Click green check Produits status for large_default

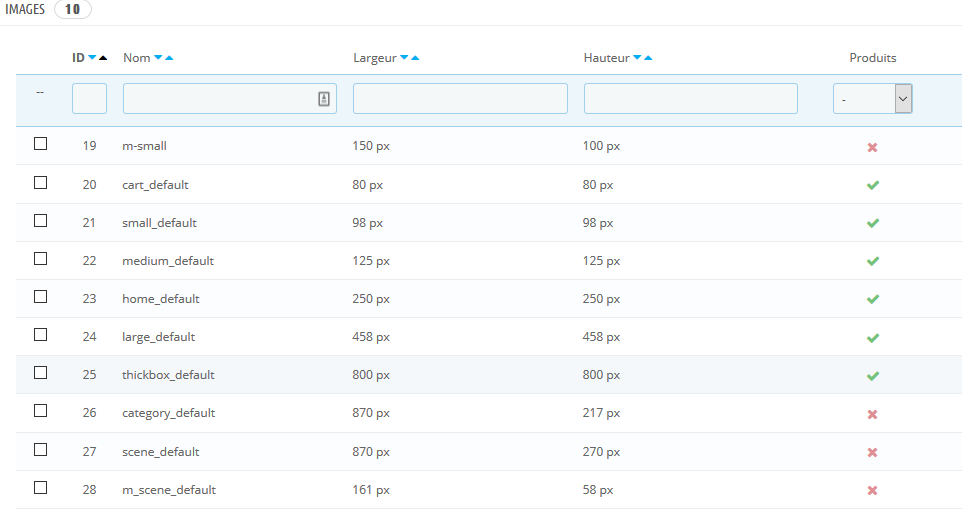872,337
